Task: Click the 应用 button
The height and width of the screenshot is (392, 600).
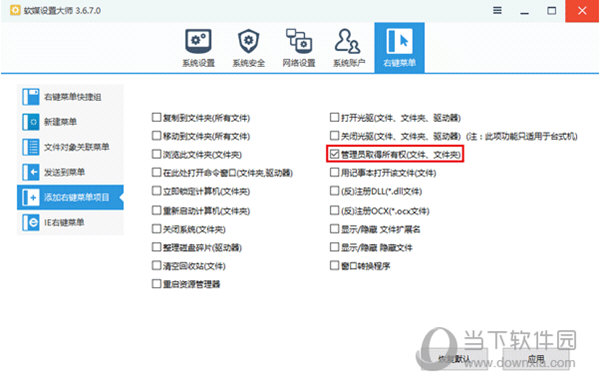Action: [x=536, y=359]
